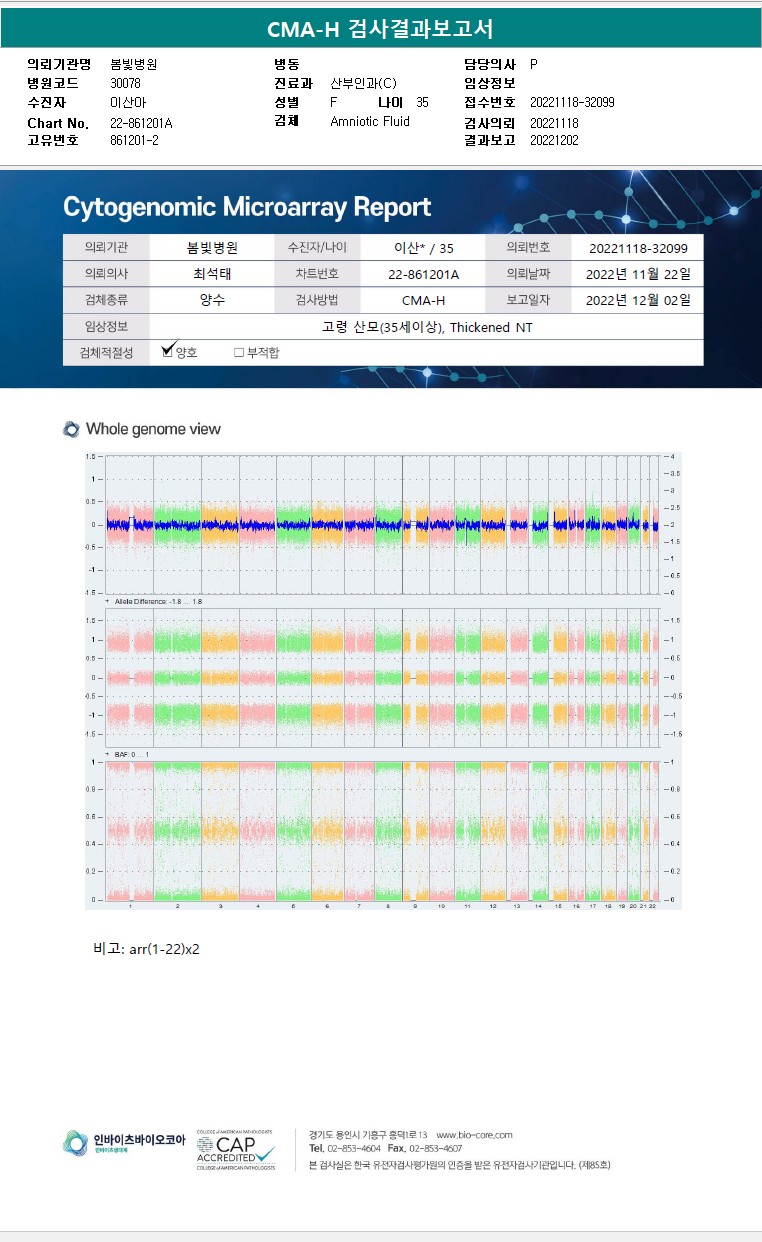This screenshot has width=762, height=1242.
Task: Select the Cytogenomic Microarray Report heading
Action: click(x=247, y=207)
